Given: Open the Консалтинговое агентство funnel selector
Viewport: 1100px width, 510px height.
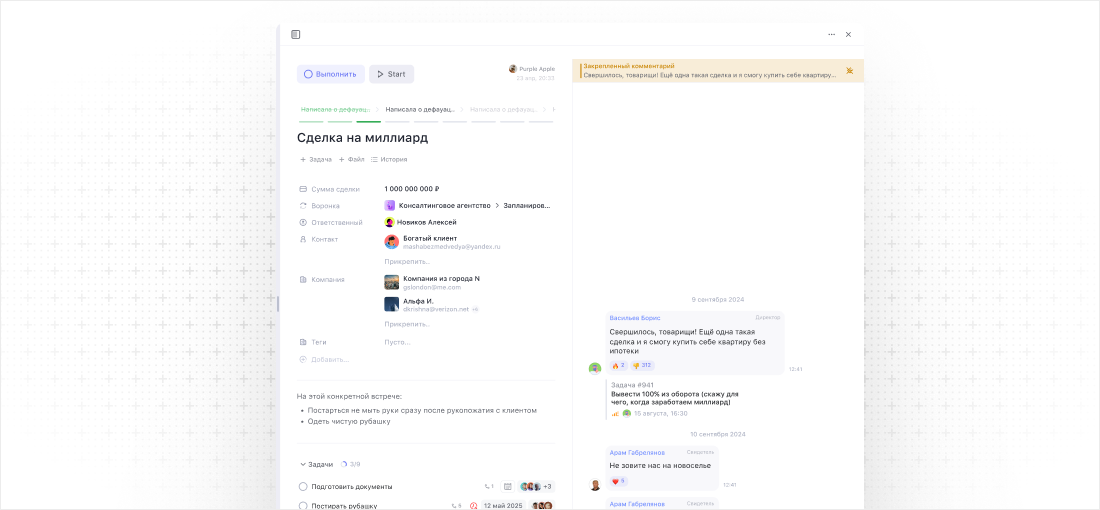Looking at the screenshot, I should tap(444, 206).
